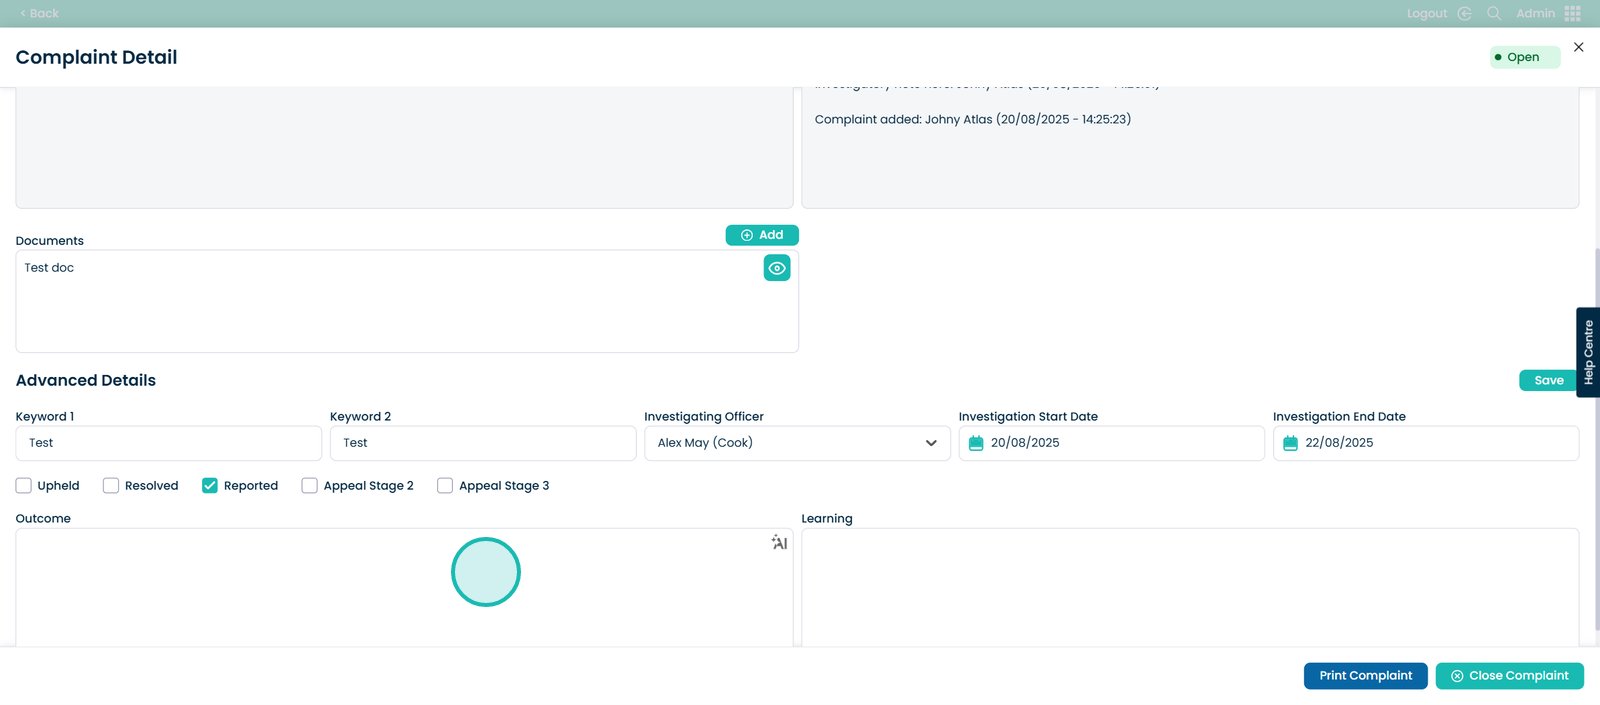Check the Upheld checkbox
This screenshot has height=705, width=1600.
[x=24, y=486]
